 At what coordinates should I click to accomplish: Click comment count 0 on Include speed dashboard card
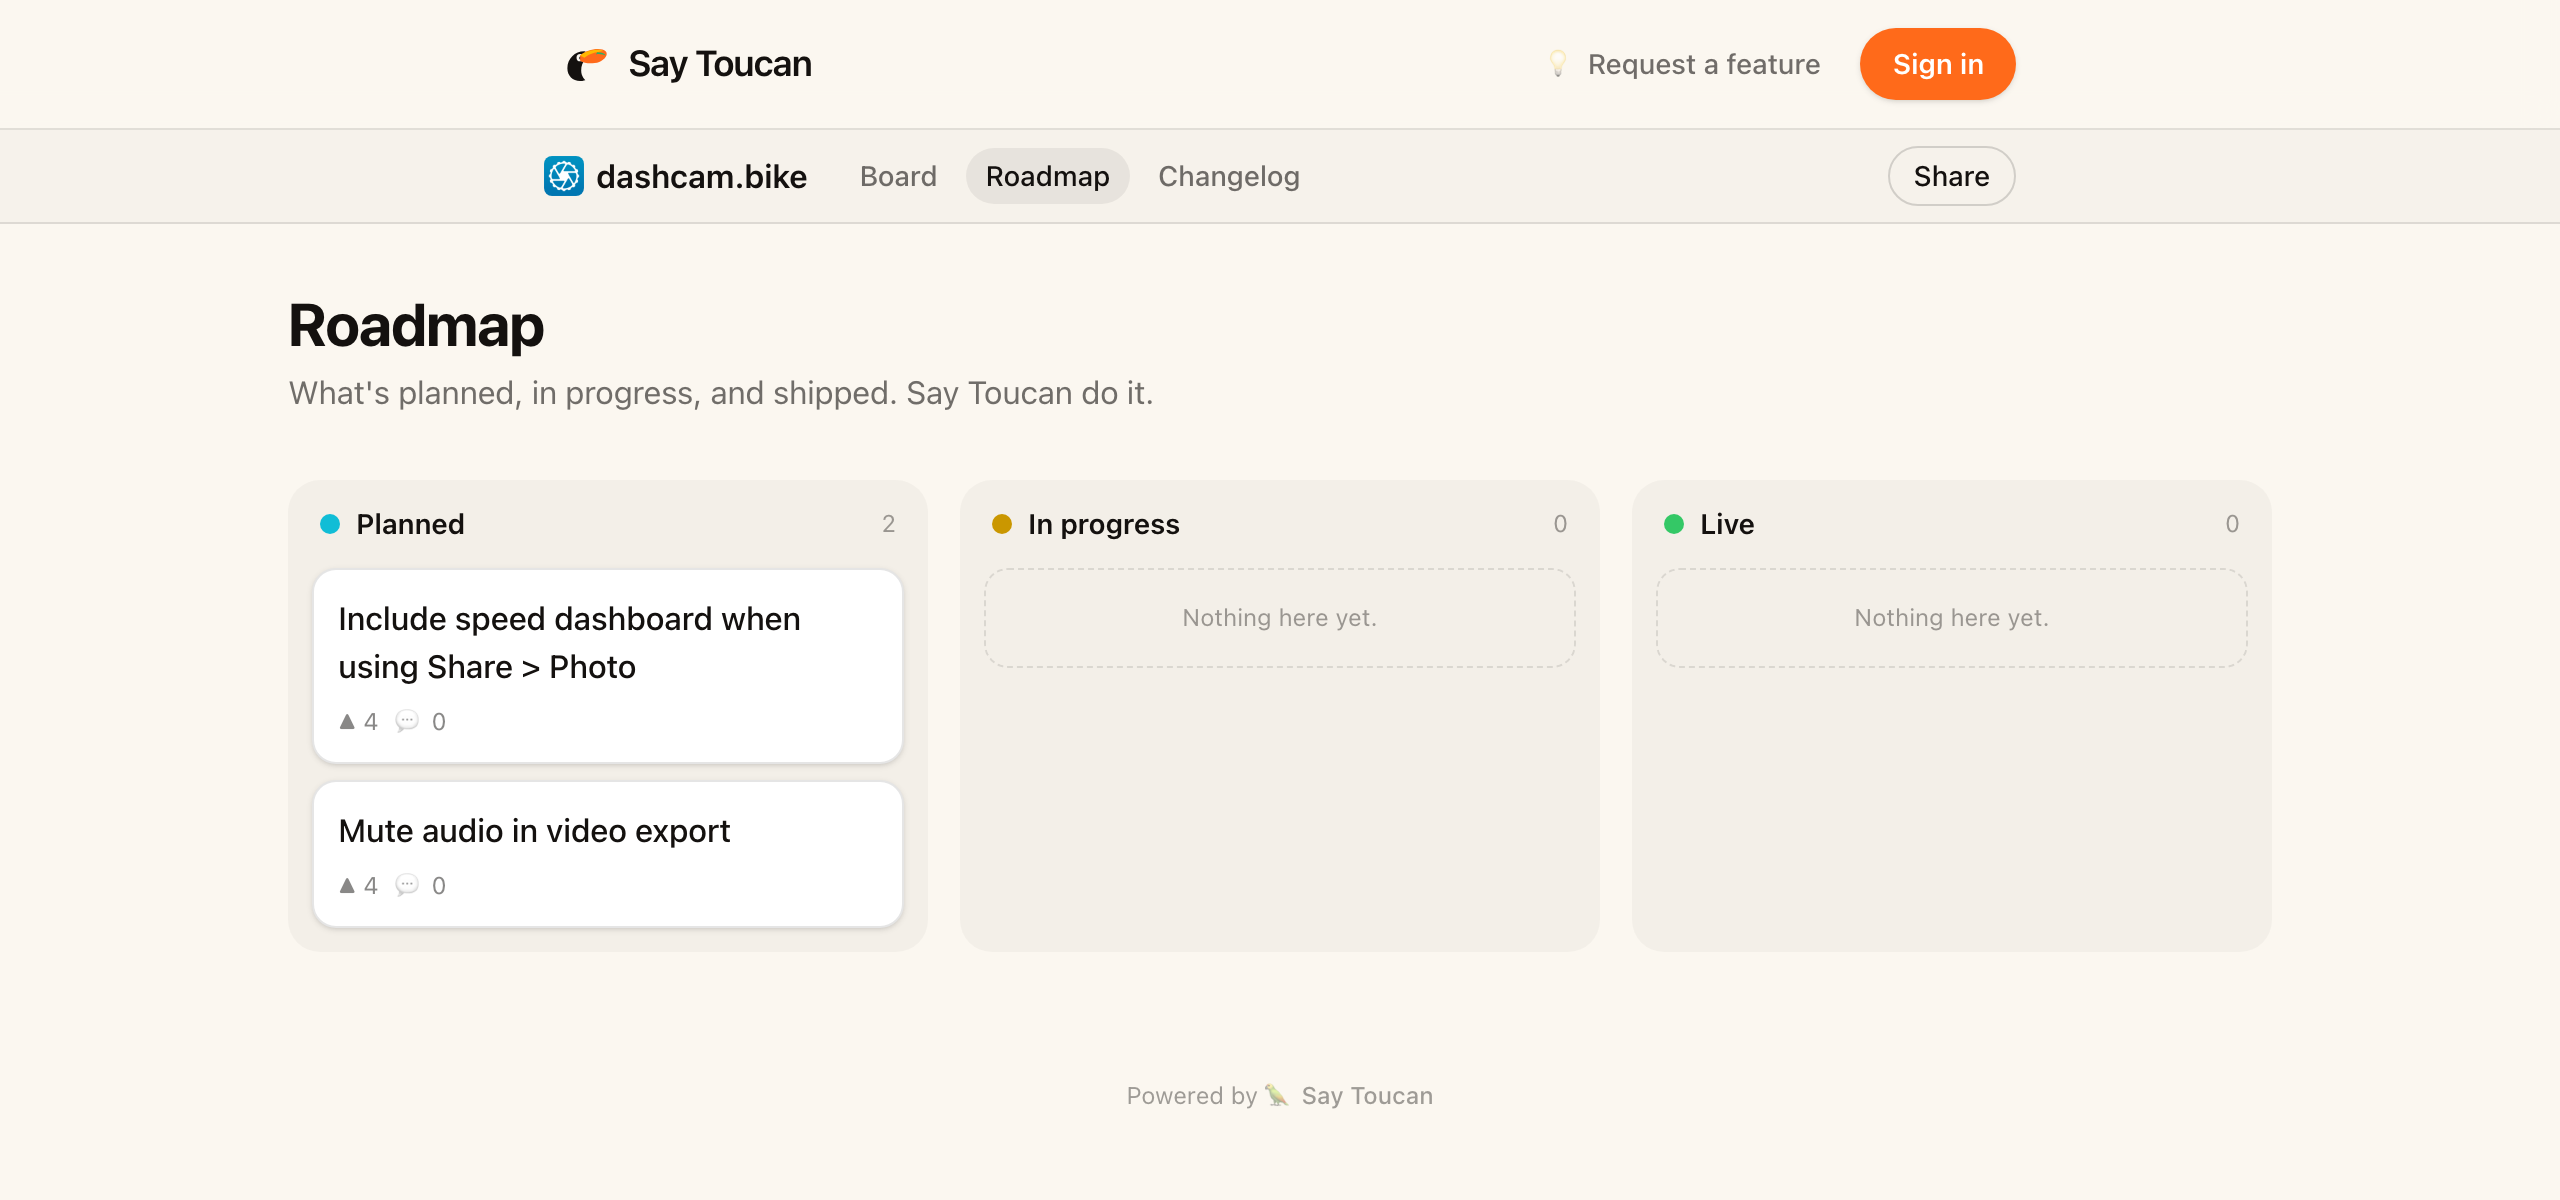coord(438,721)
